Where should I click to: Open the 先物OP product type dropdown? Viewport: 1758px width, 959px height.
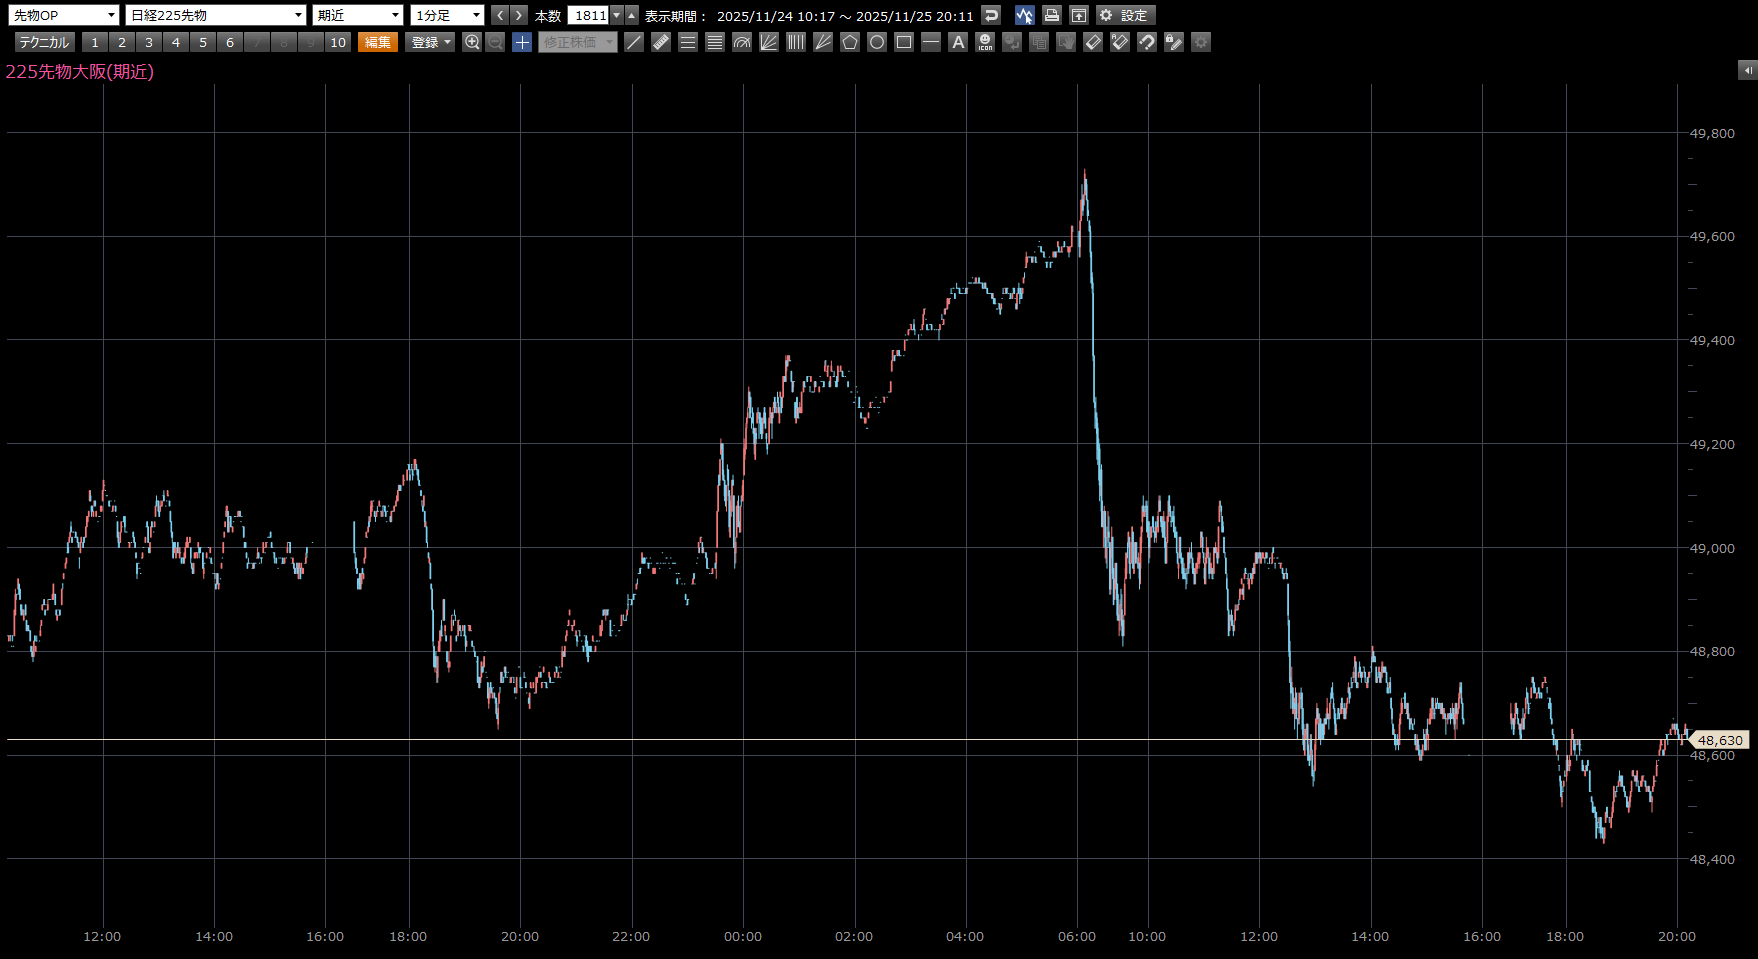tap(64, 15)
